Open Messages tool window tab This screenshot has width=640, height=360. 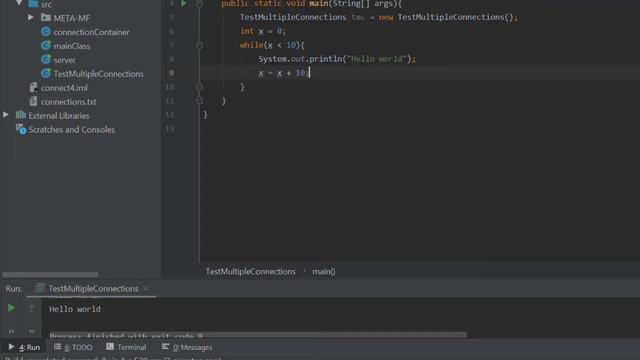pos(187,347)
